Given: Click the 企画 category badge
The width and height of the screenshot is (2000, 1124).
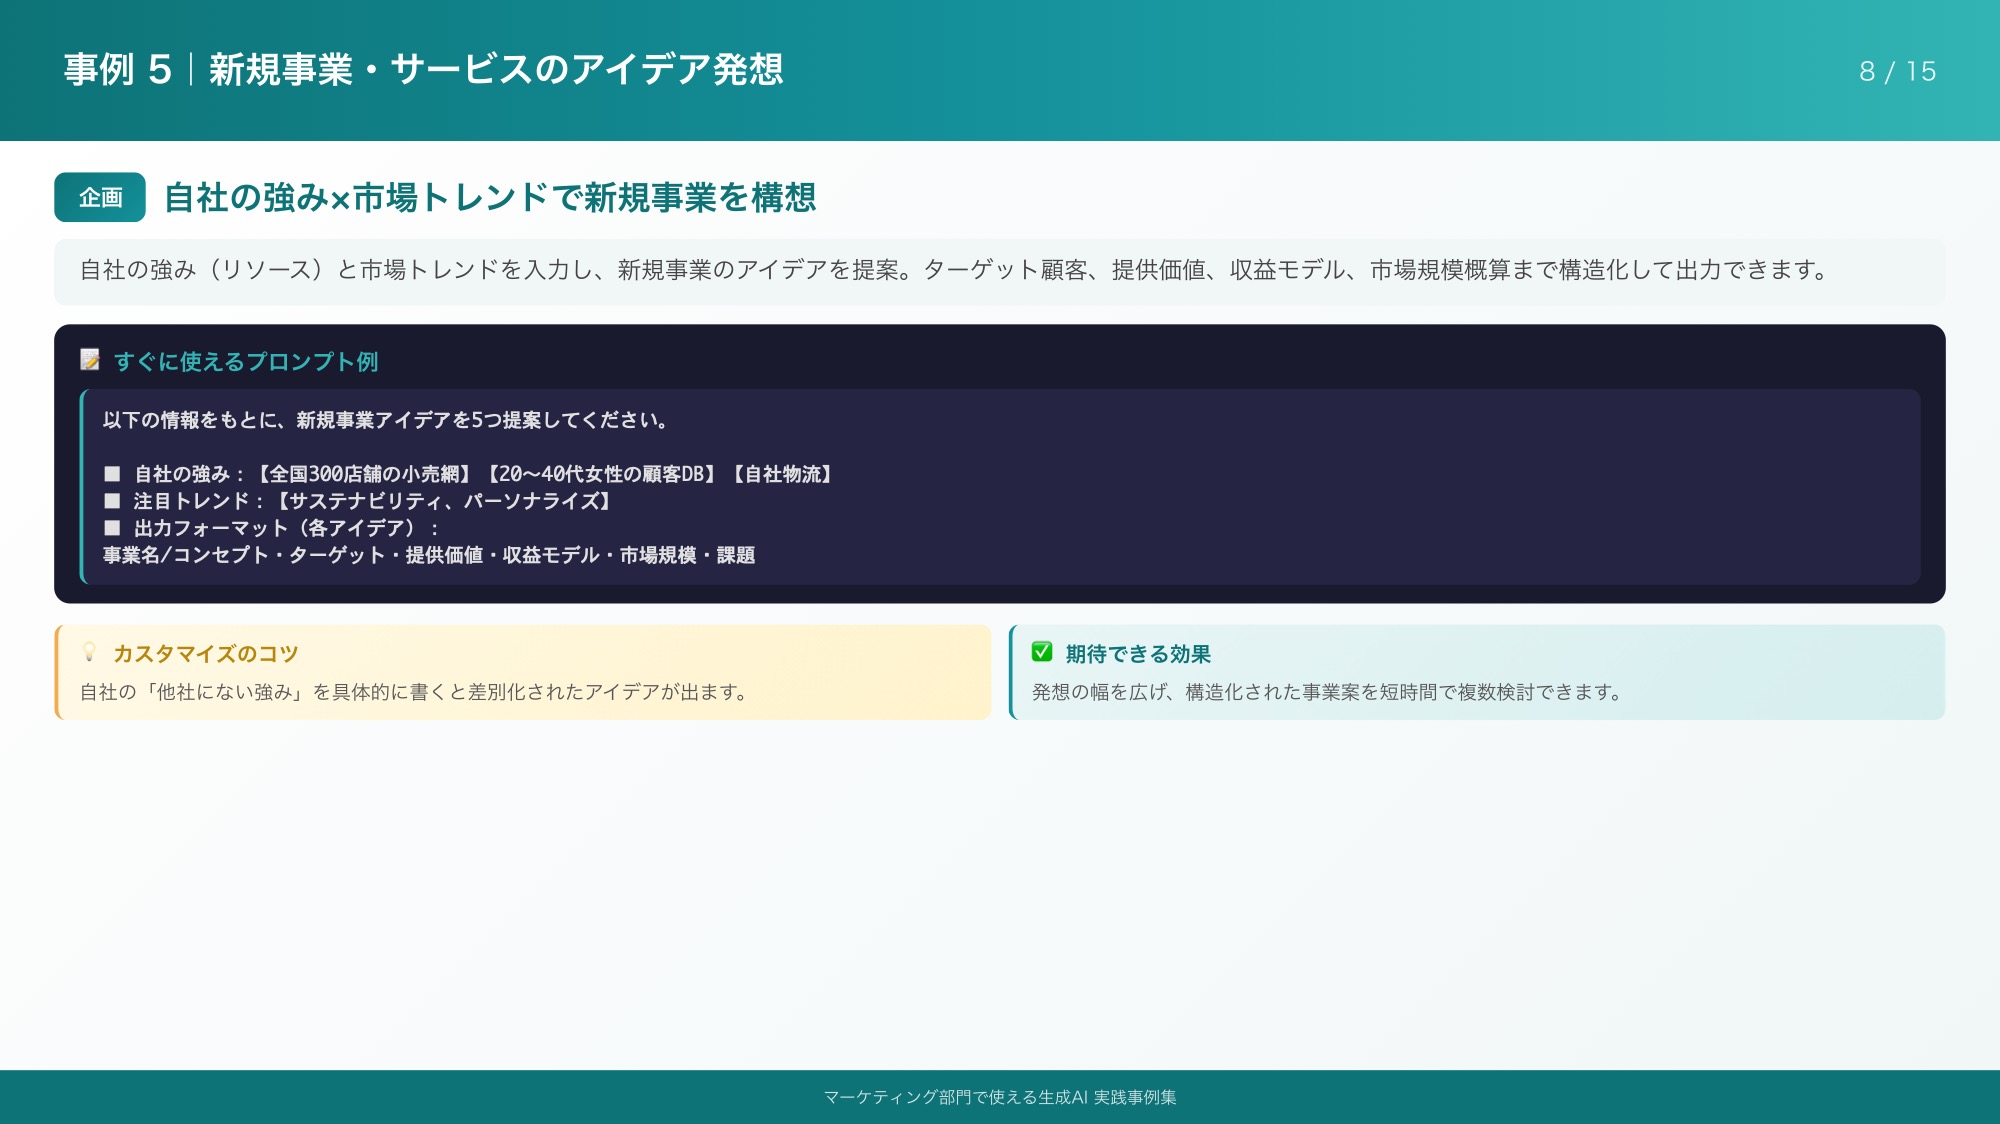Looking at the screenshot, I should [x=100, y=197].
